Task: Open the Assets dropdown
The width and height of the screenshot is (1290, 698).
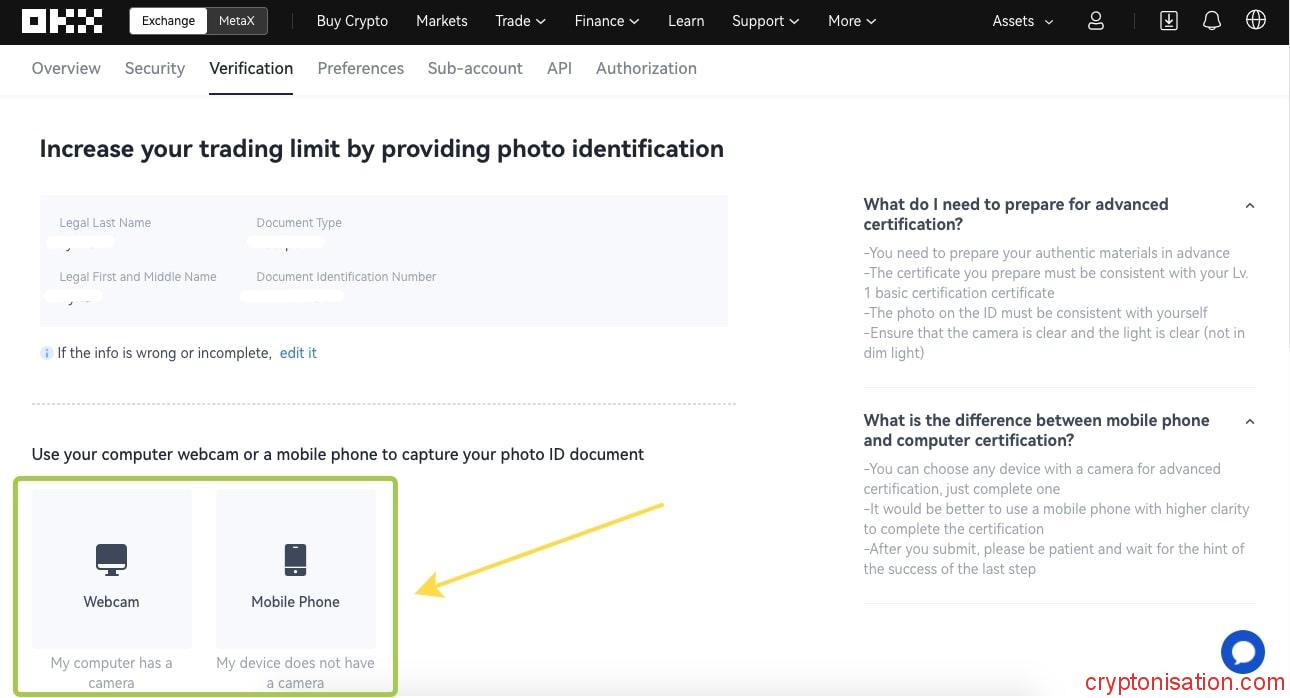Action: [1022, 21]
